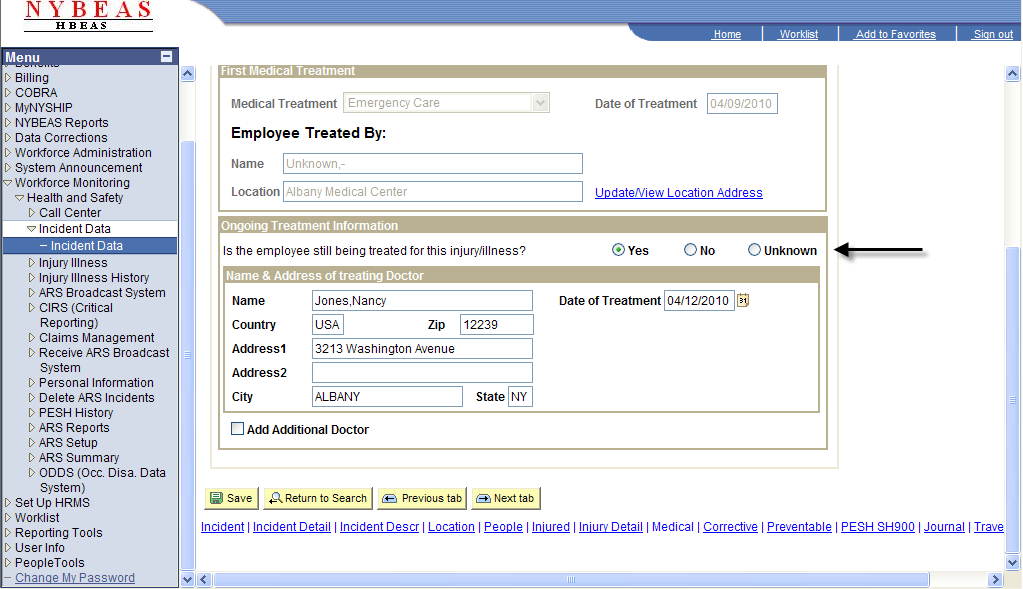Screen dimensions: 1023x589
Task: Open ARS Broadcast System menu item
Action: tap(102, 292)
